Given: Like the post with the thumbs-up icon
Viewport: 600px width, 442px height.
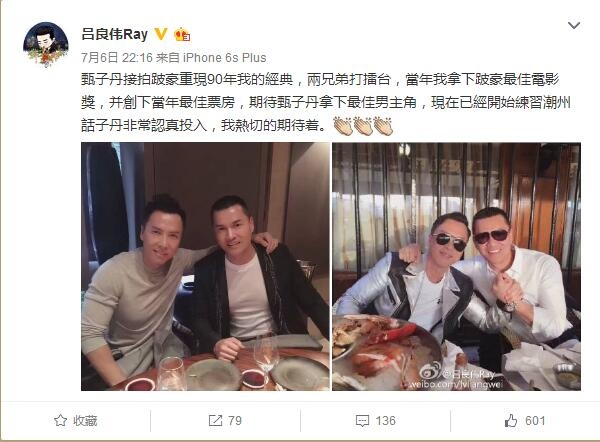Looking at the screenshot, I should [511, 421].
